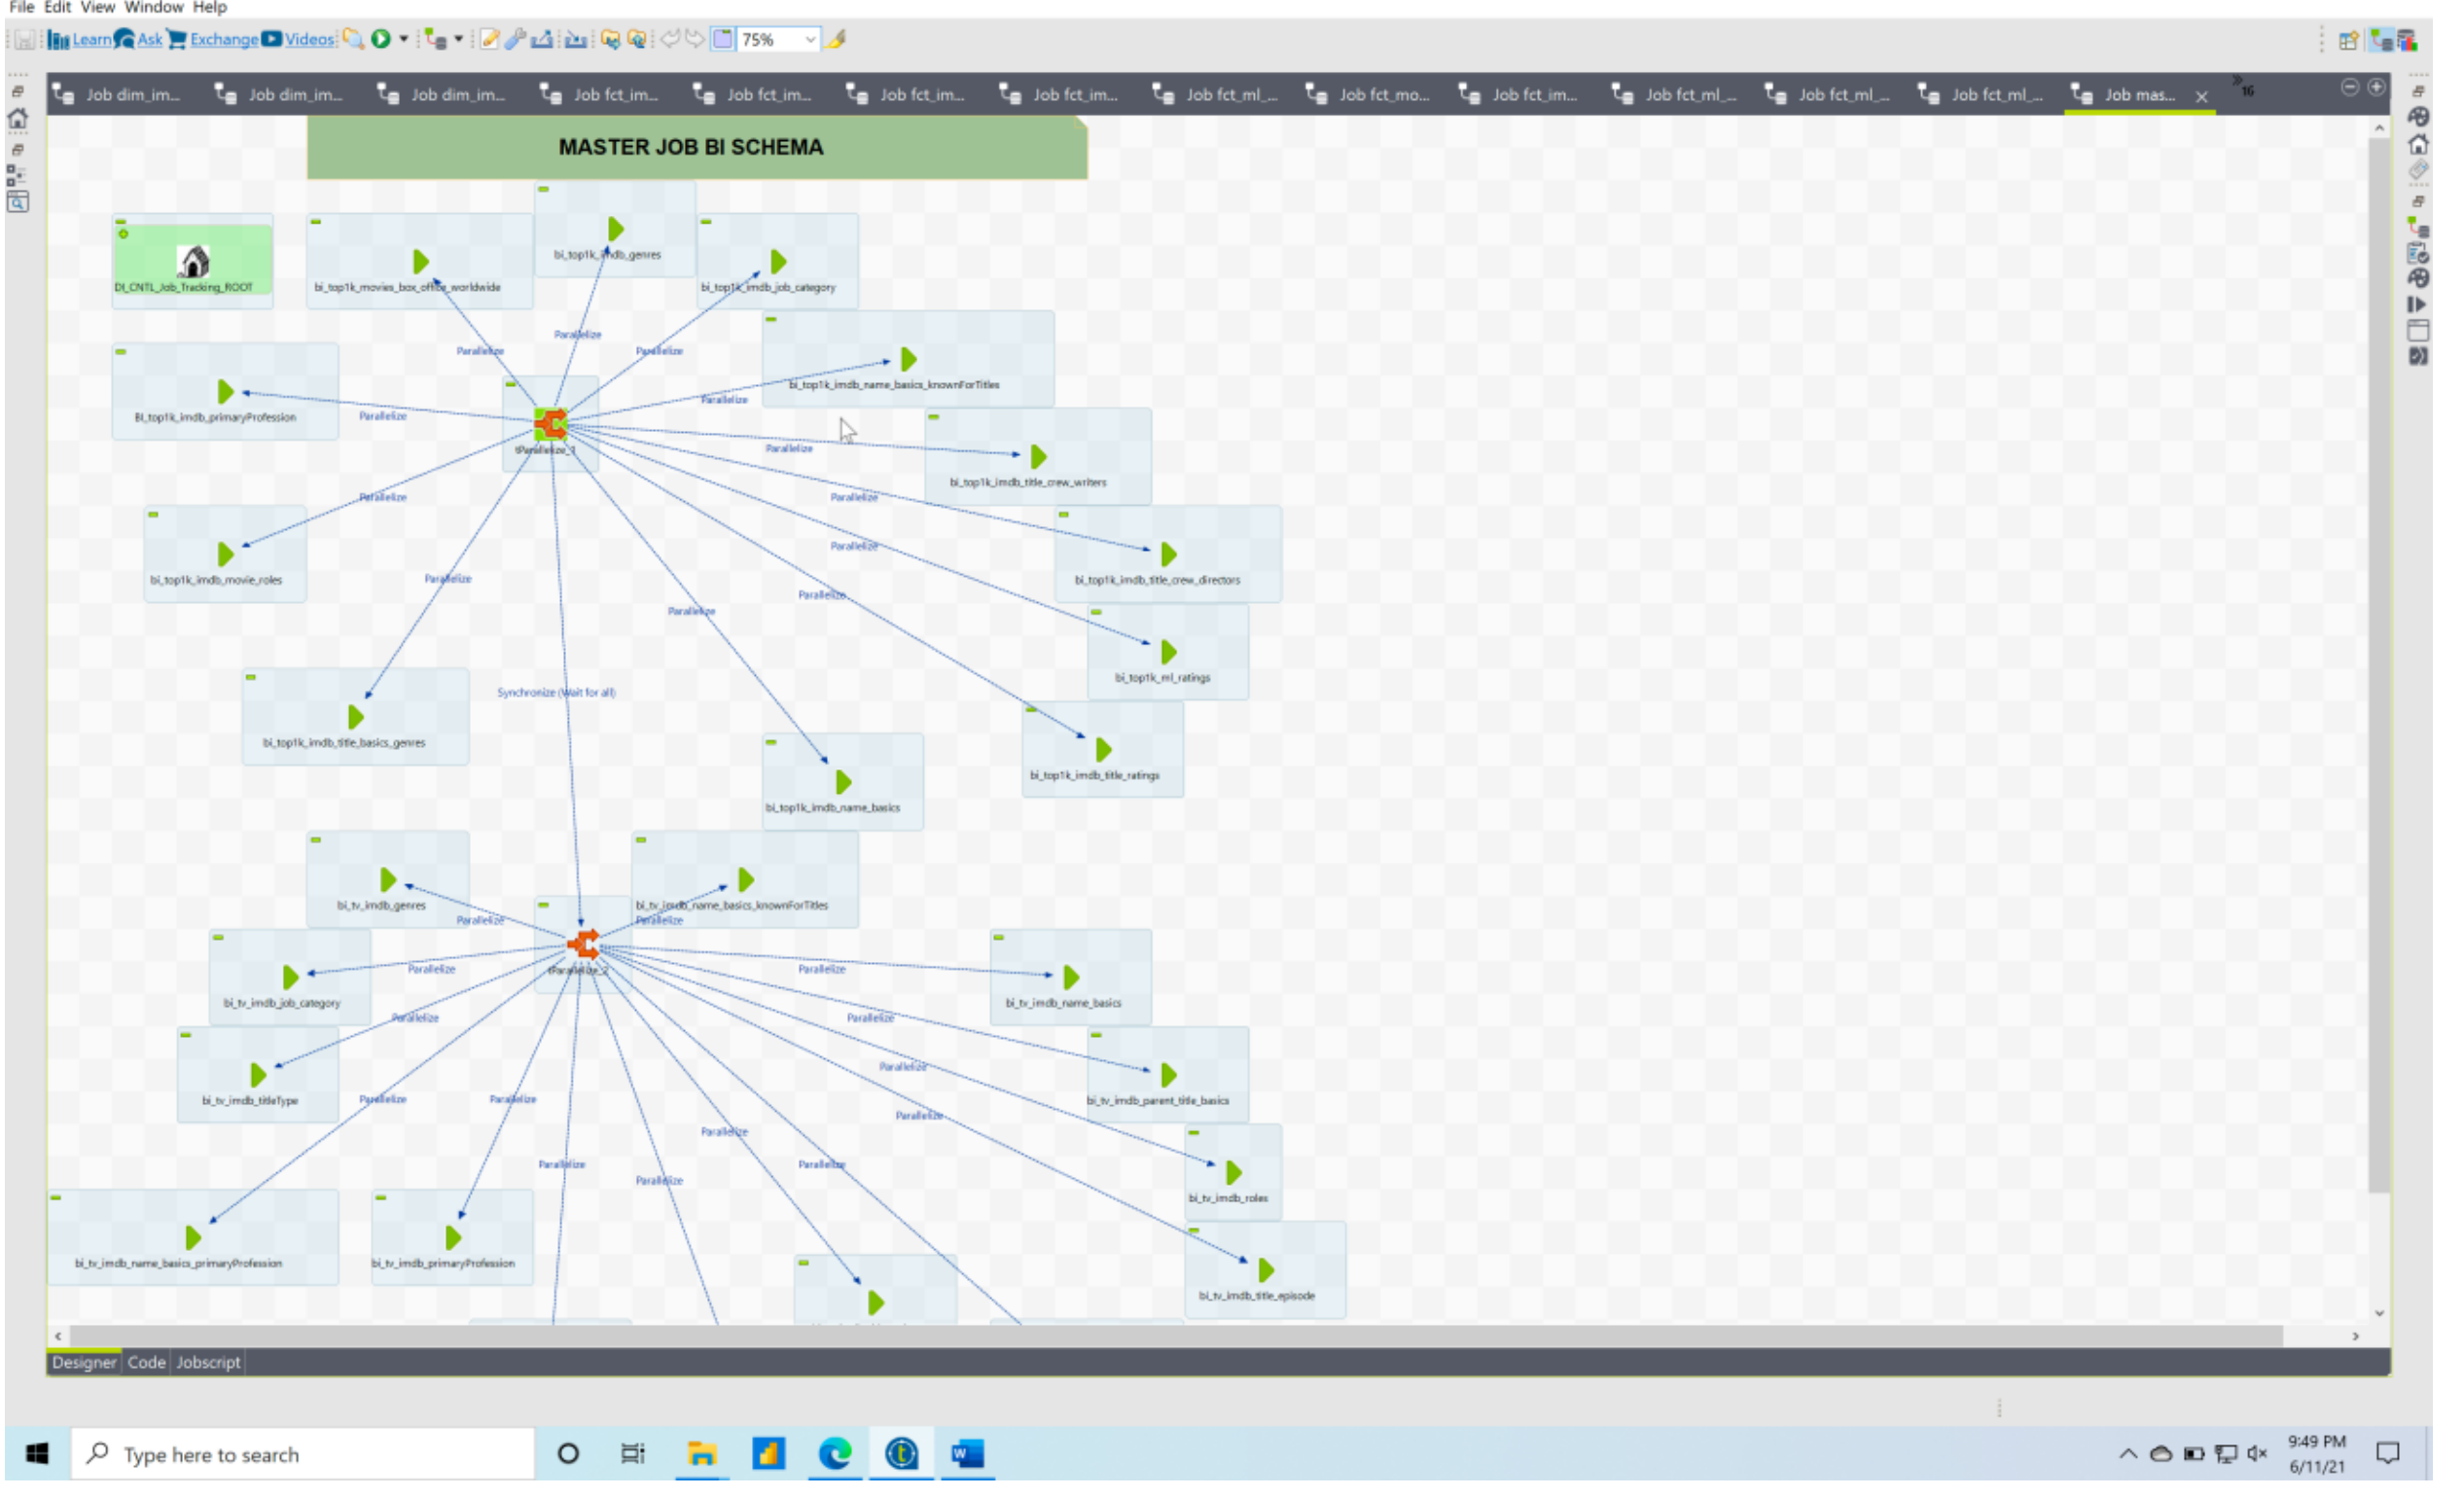Click the Import items icon
2464x1497 pixels.
click(x=577, y=39)
